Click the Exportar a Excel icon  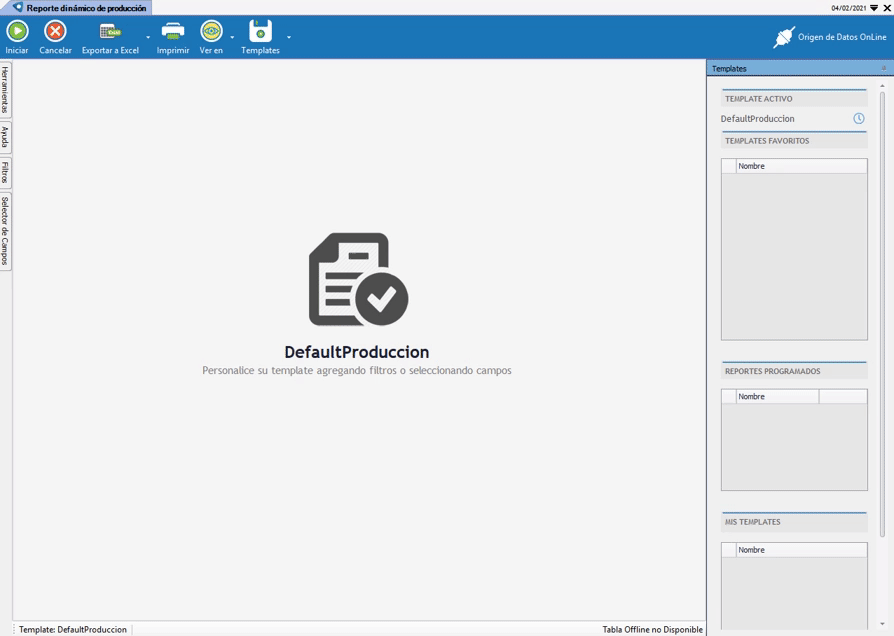[110, 31]
